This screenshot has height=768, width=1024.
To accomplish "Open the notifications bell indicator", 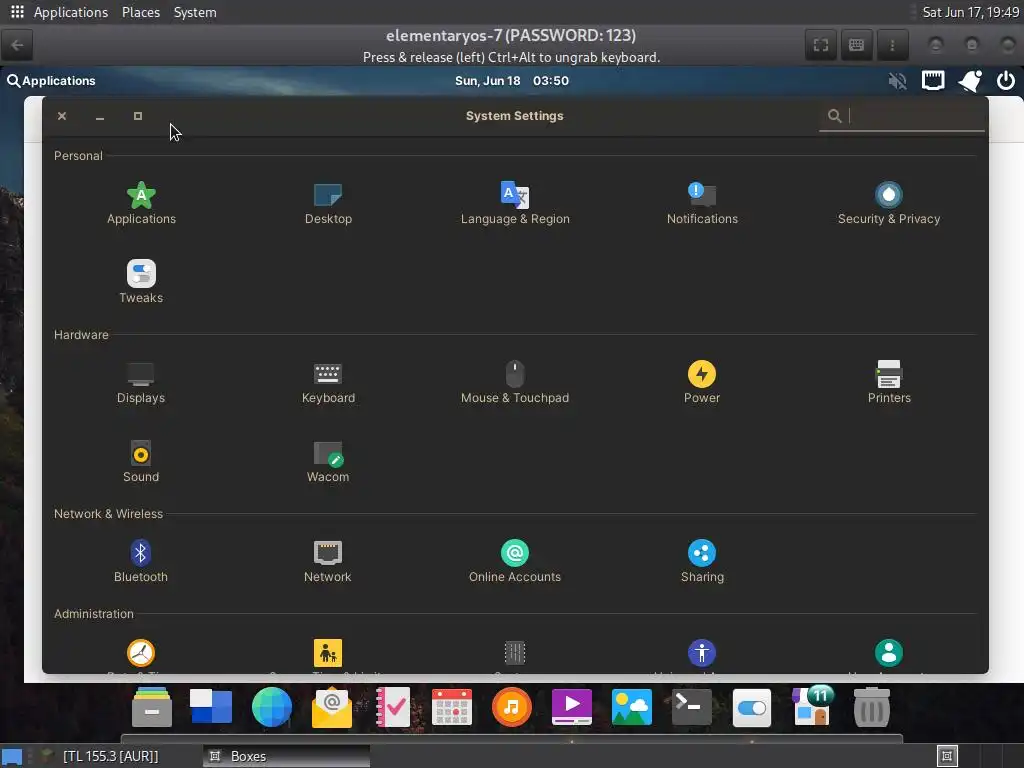I will (970, 81).
